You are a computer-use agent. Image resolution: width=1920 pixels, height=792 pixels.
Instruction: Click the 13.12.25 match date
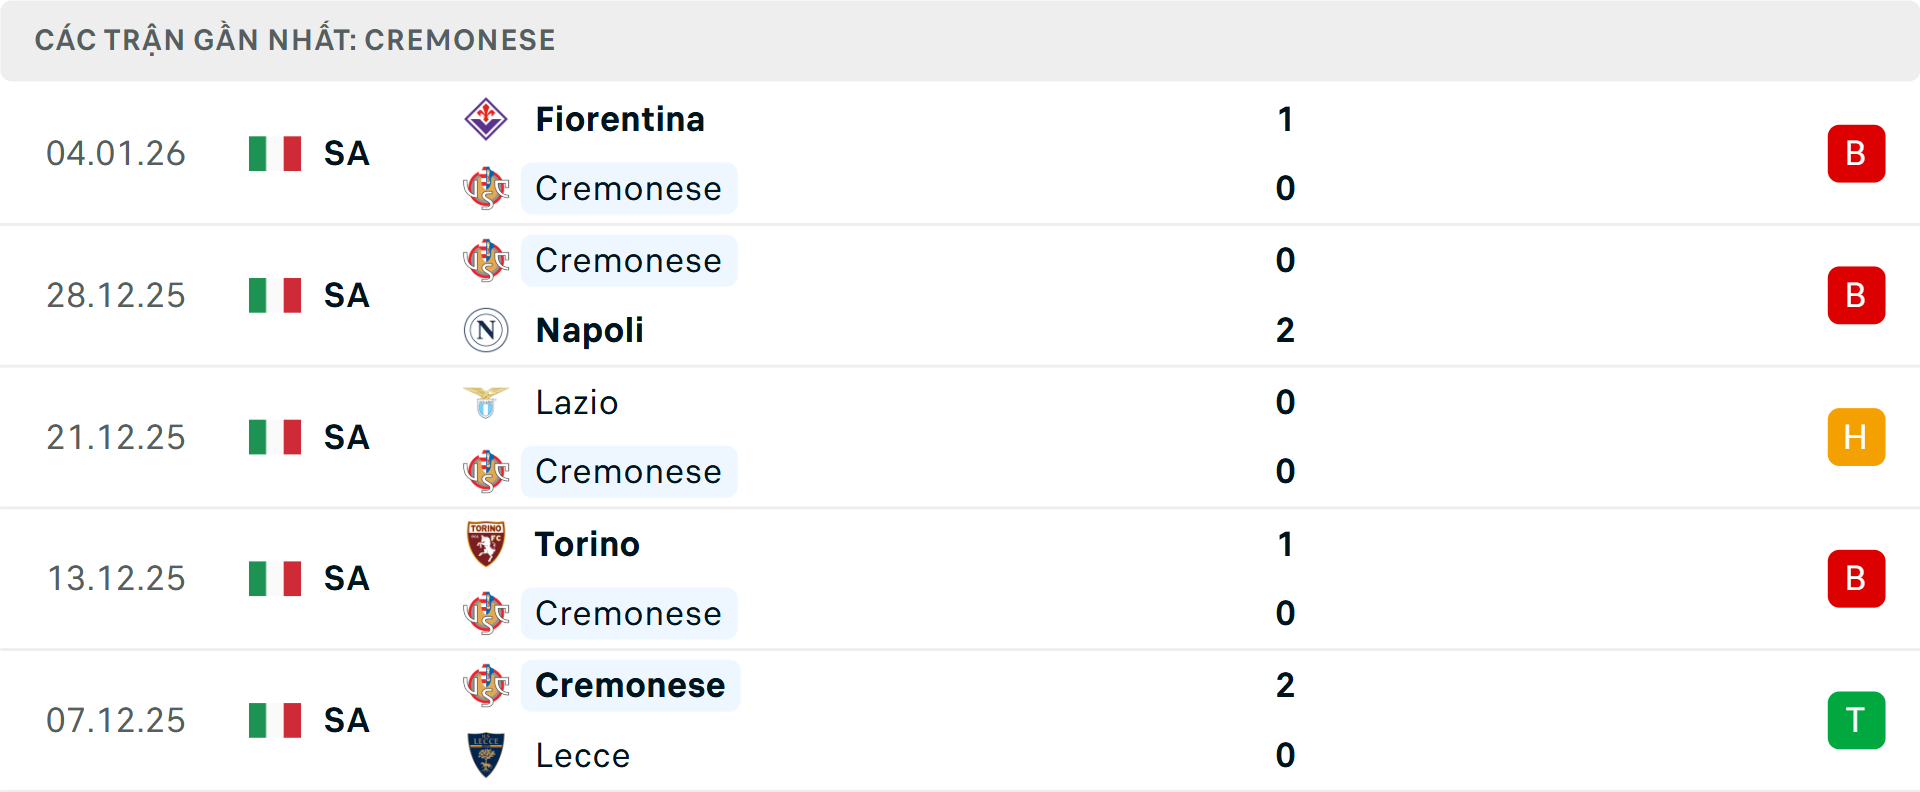point(116,578)
